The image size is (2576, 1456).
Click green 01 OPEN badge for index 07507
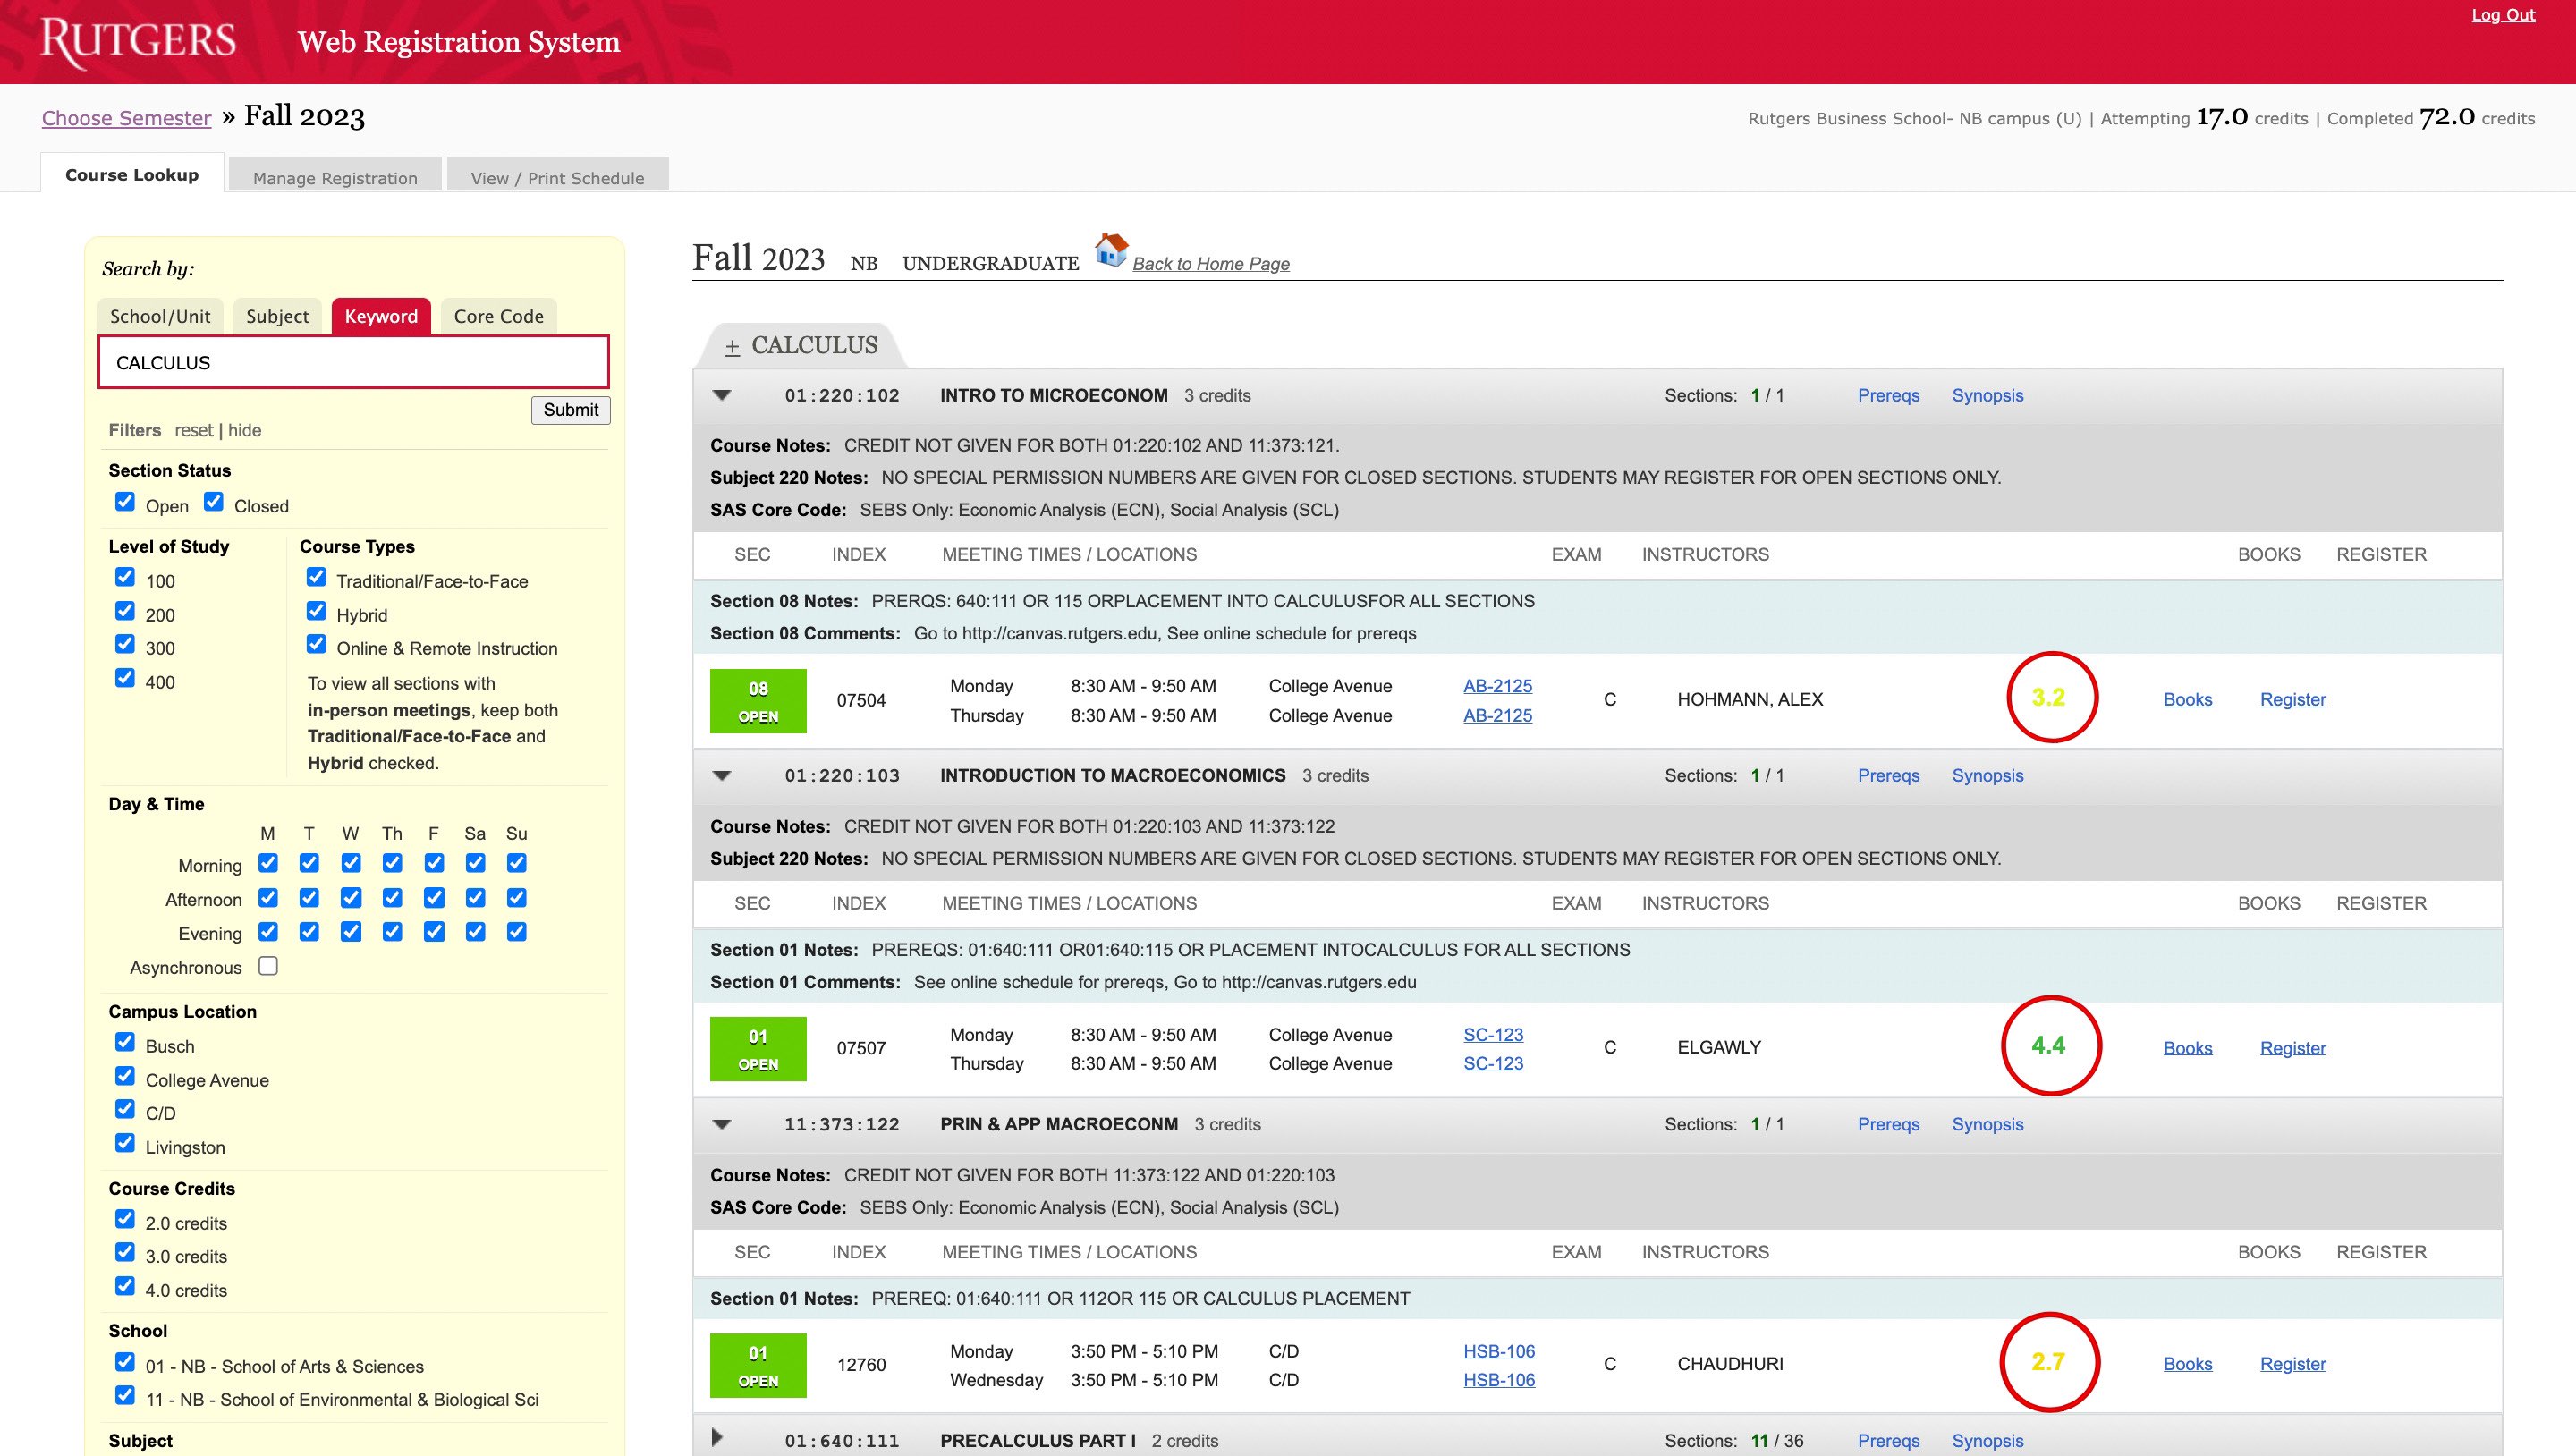pyautogui.click(x=758, y=1049)
